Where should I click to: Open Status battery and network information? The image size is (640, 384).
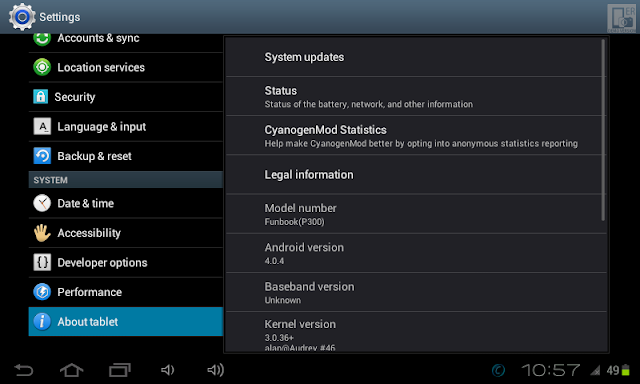416,96
